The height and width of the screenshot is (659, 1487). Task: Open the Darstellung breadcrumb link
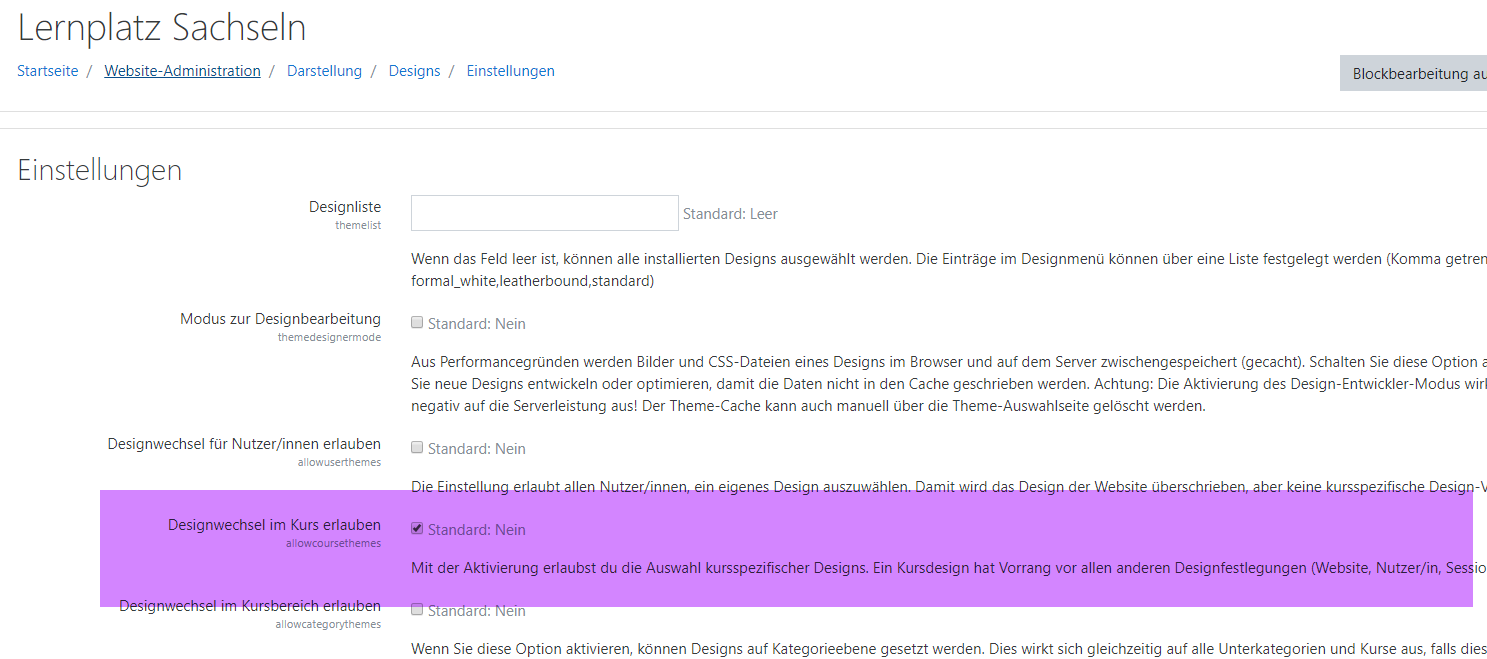[x=324, y=71]
